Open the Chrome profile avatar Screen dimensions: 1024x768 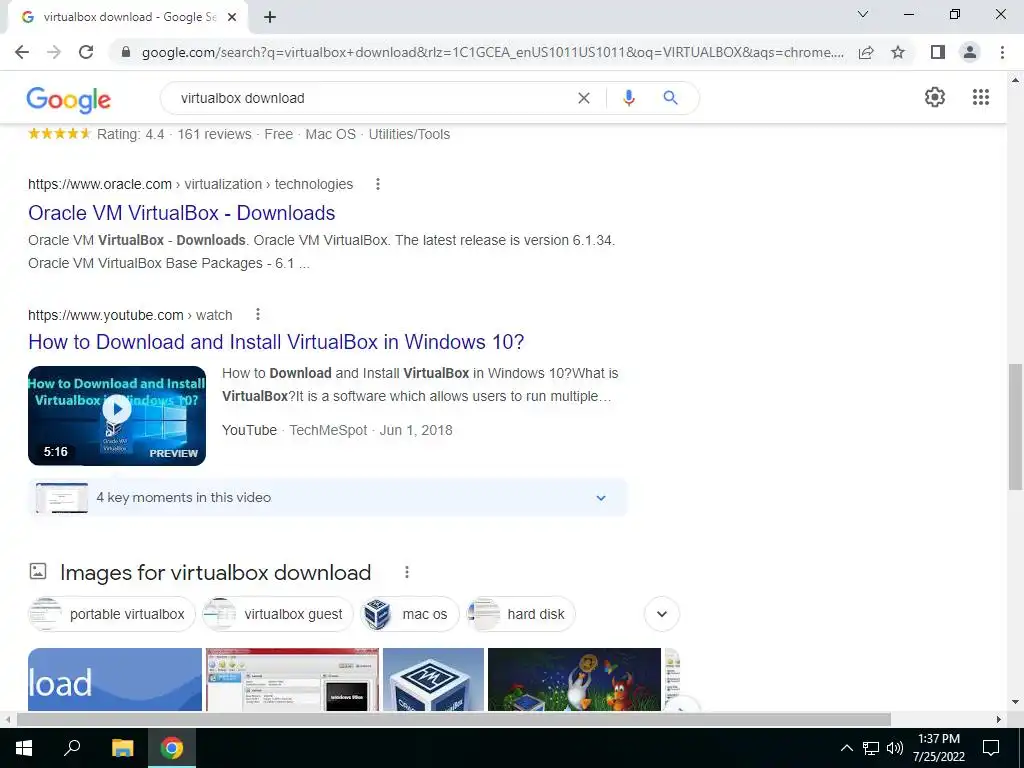point(970,52)
